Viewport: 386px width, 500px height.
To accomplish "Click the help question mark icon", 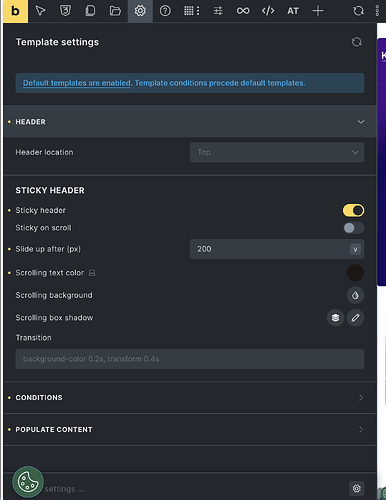I will [x=165, y=11].
